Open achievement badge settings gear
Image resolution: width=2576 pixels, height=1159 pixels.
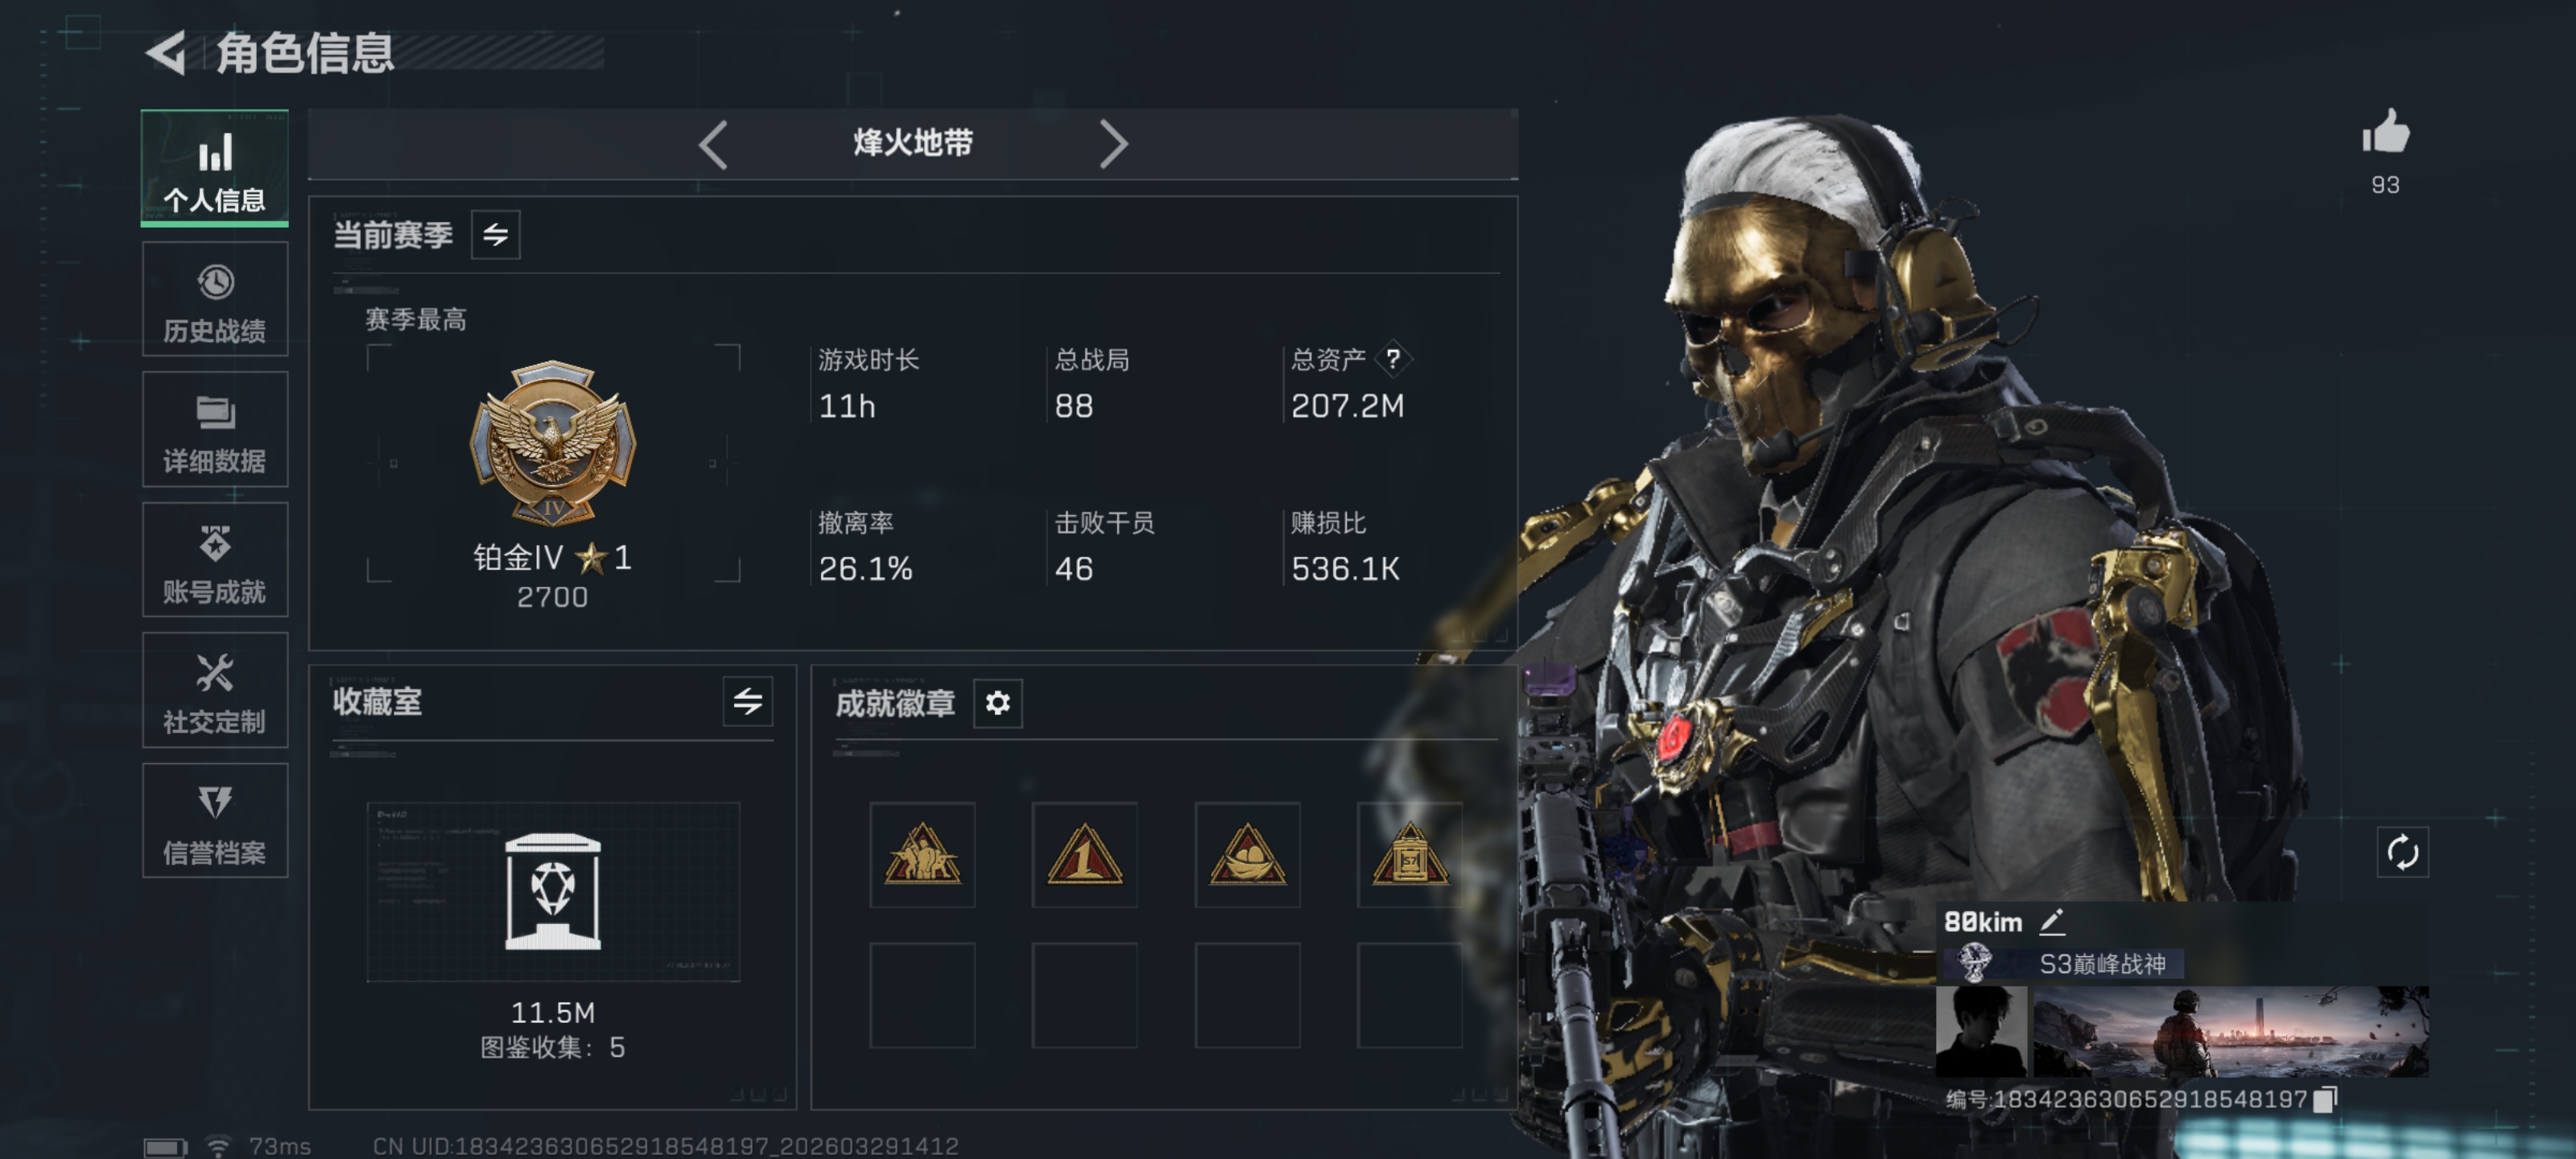pos(997,703)
